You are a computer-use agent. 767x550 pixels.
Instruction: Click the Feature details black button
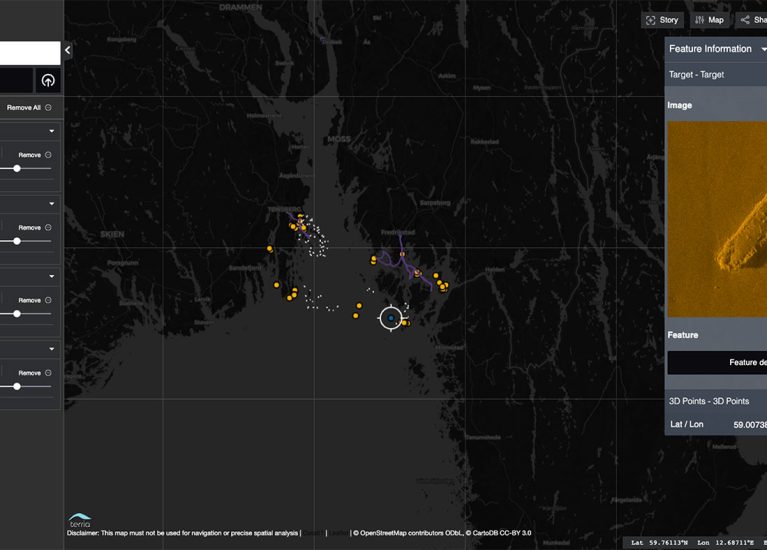click(717, 363)
